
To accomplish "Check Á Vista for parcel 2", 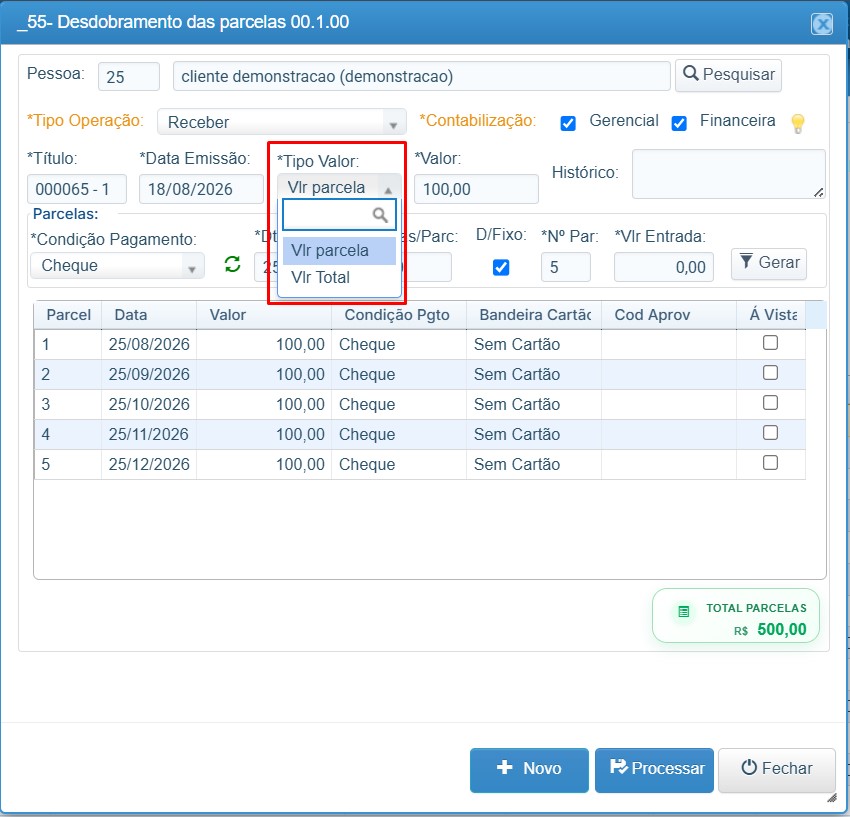I will coord(770,372).
